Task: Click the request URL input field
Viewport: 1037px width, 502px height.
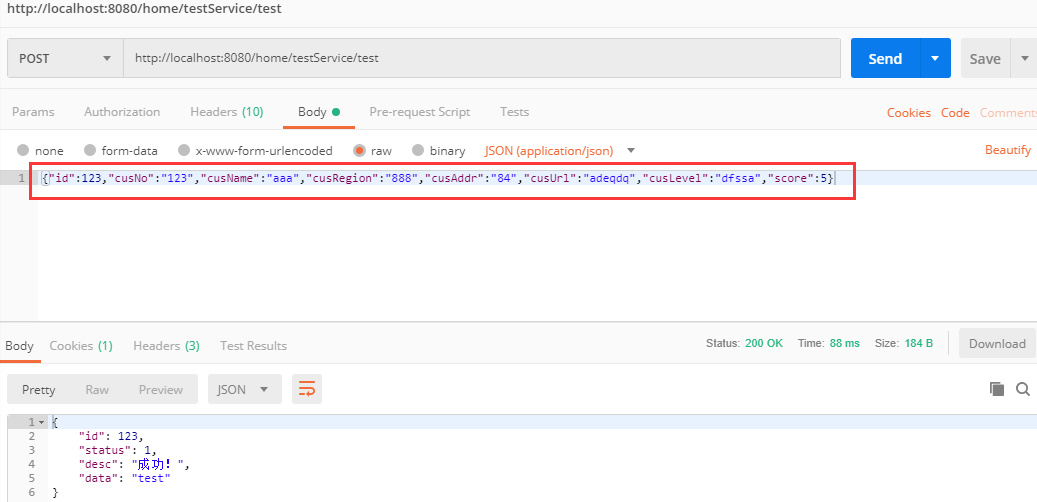Action: click(480, 59)
